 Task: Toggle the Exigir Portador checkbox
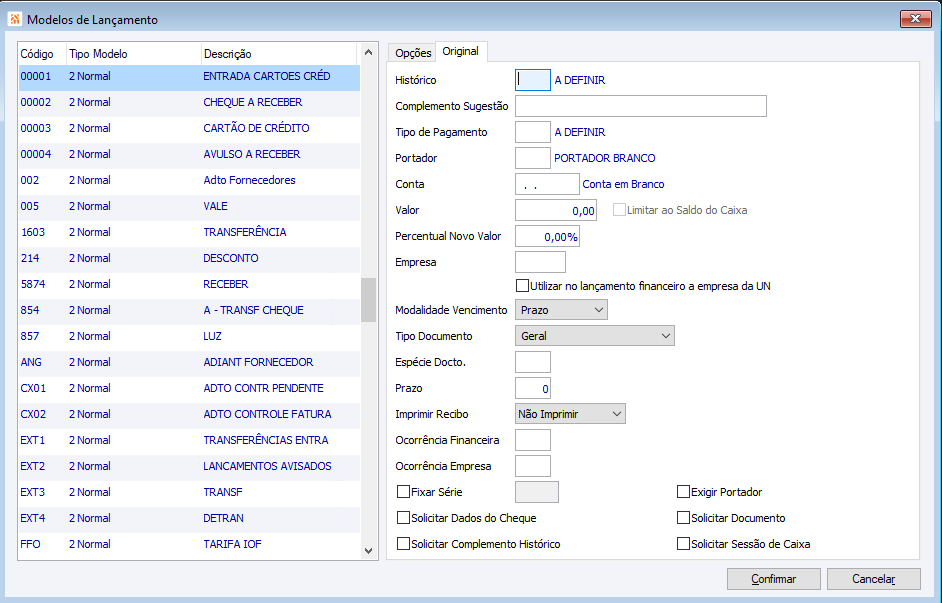(x=684, y=492)
